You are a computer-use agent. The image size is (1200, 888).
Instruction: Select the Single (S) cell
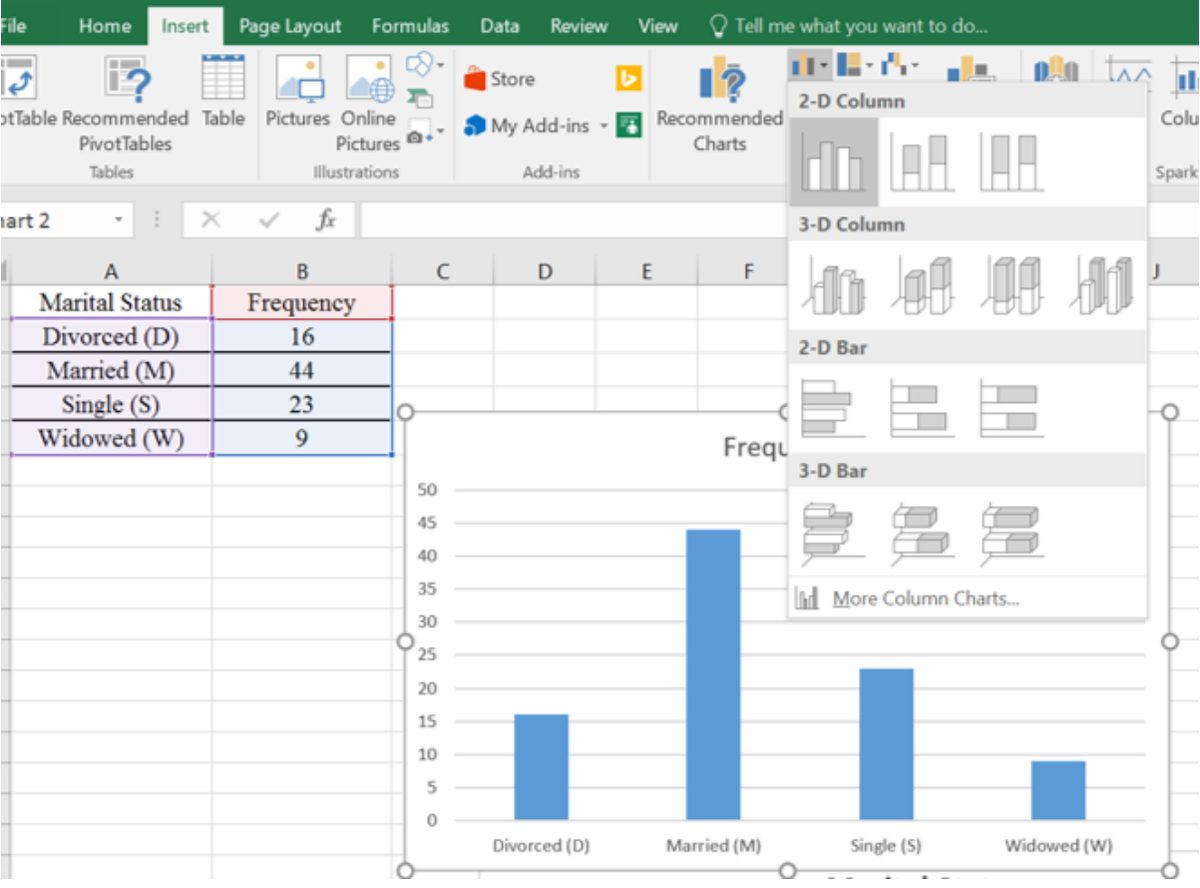click(111, 405)
